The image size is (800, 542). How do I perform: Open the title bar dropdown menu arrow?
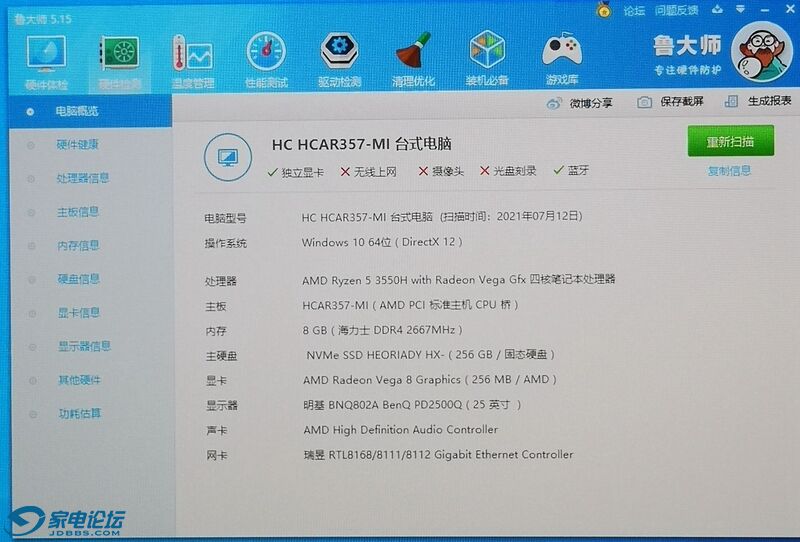pos(740,9)
